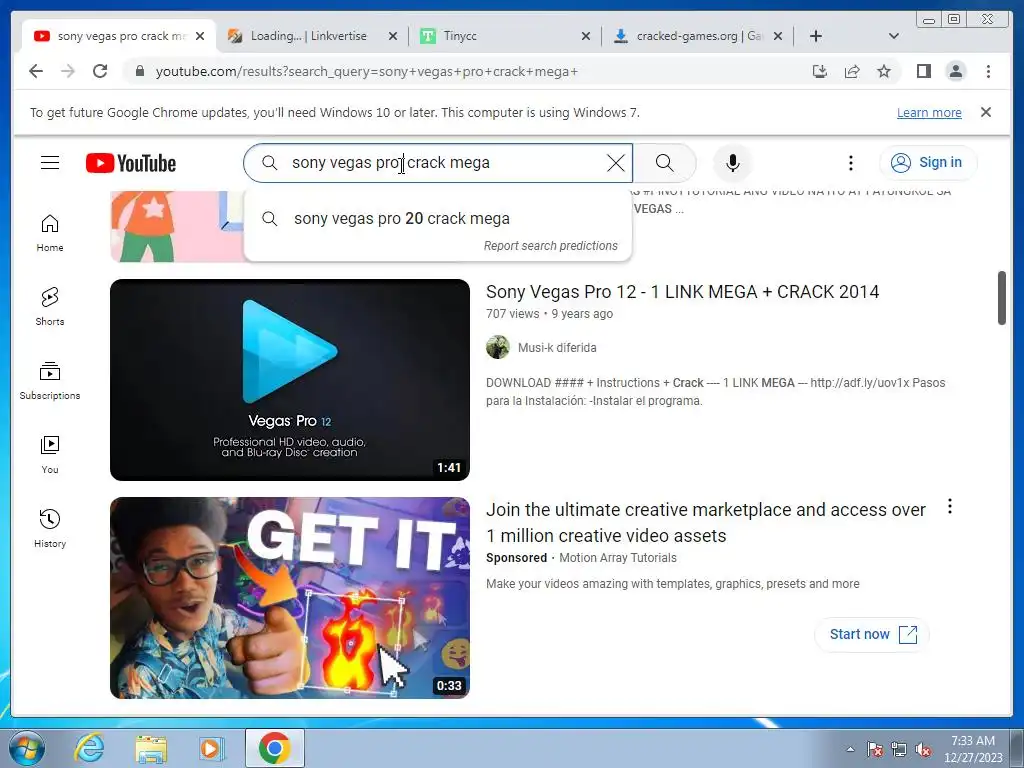The image size is (1024, 768).
Task: Open Windows Explorer from the taskbar
Action: point(151,749)
